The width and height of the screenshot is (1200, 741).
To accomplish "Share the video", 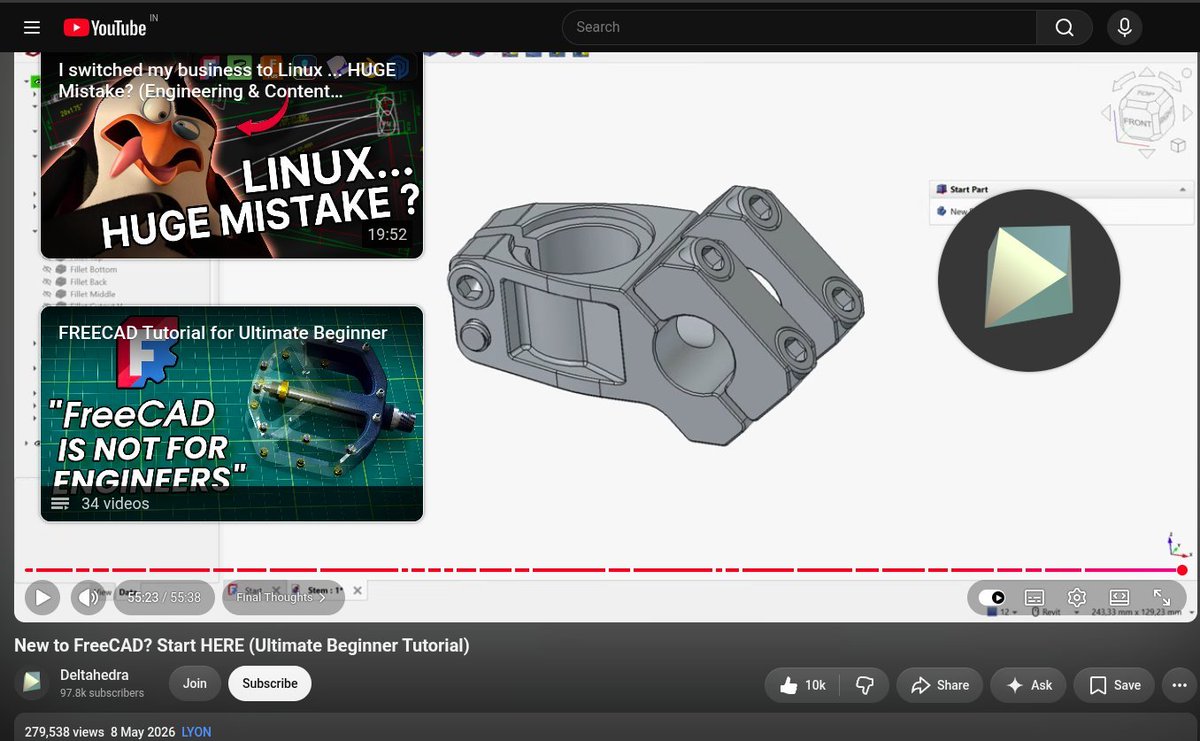I will coord(939,685).
